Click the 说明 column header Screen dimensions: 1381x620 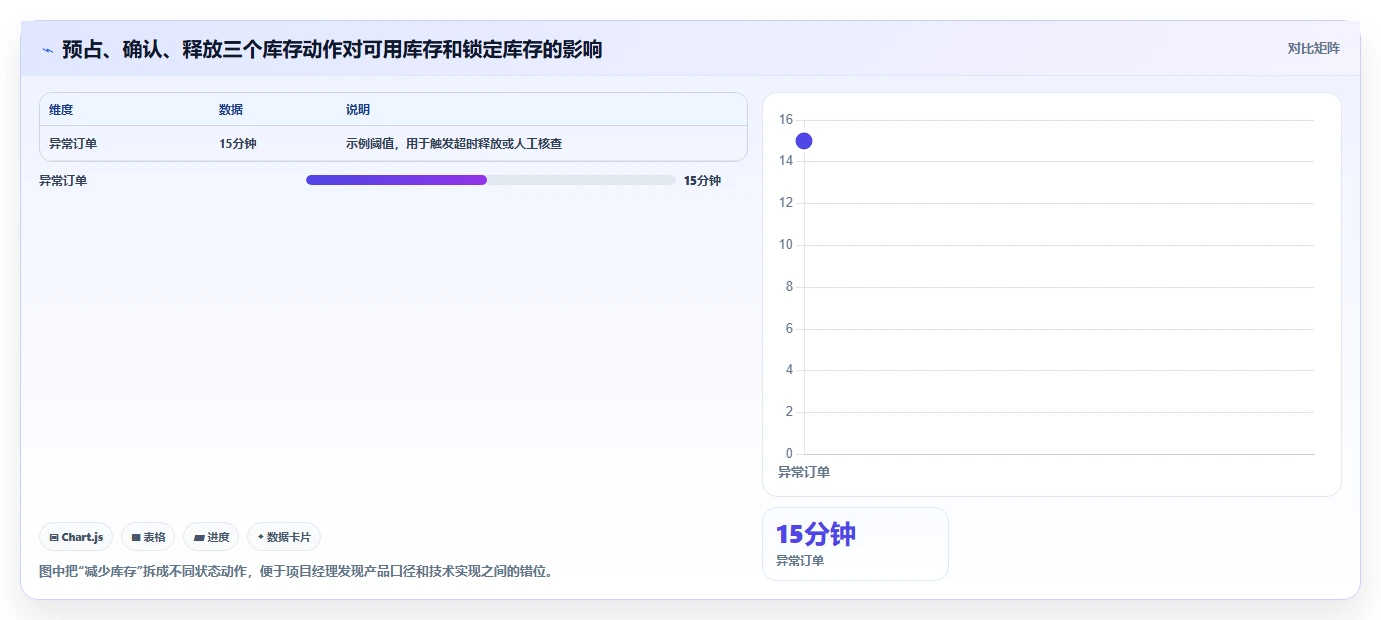point(358,110)
